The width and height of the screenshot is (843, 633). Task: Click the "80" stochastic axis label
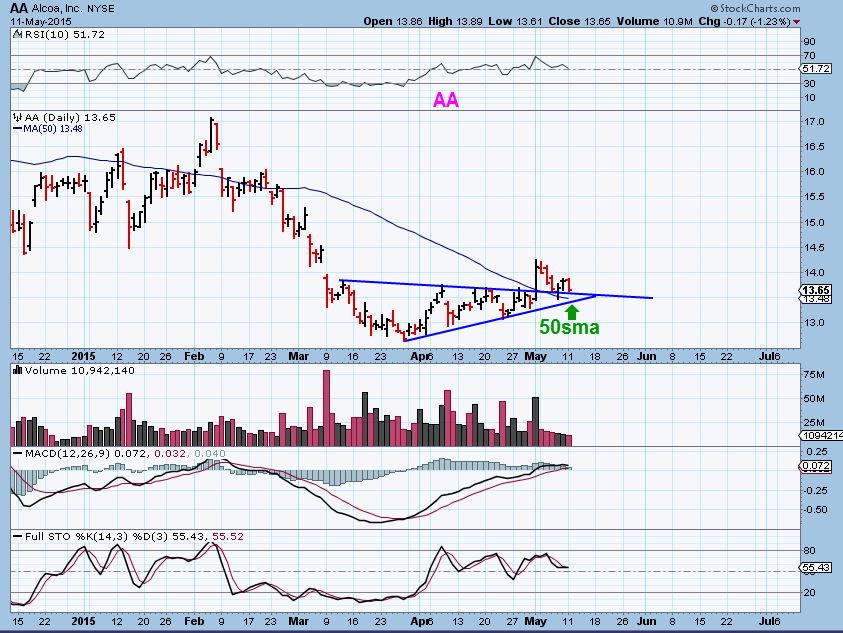(810, 551)
